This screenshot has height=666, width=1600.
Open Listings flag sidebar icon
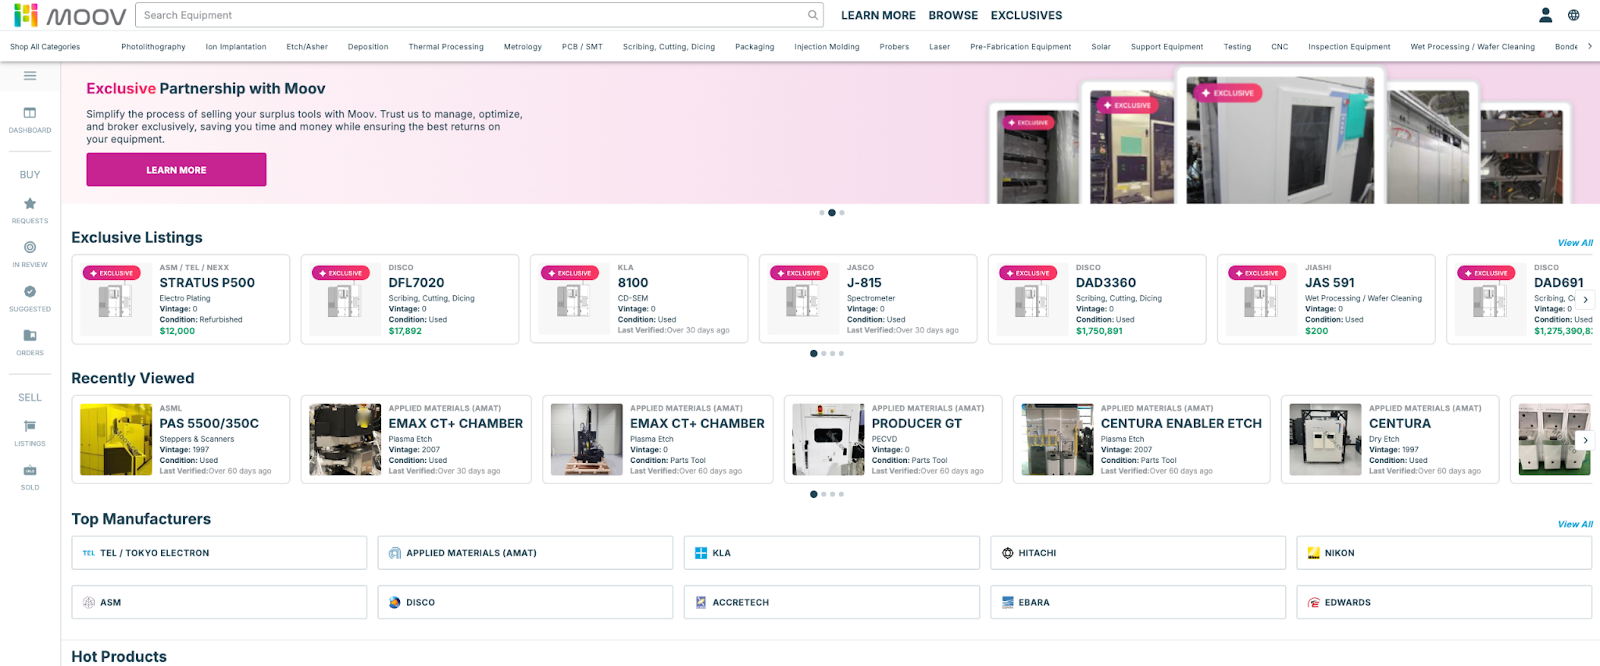pos(30,426)
